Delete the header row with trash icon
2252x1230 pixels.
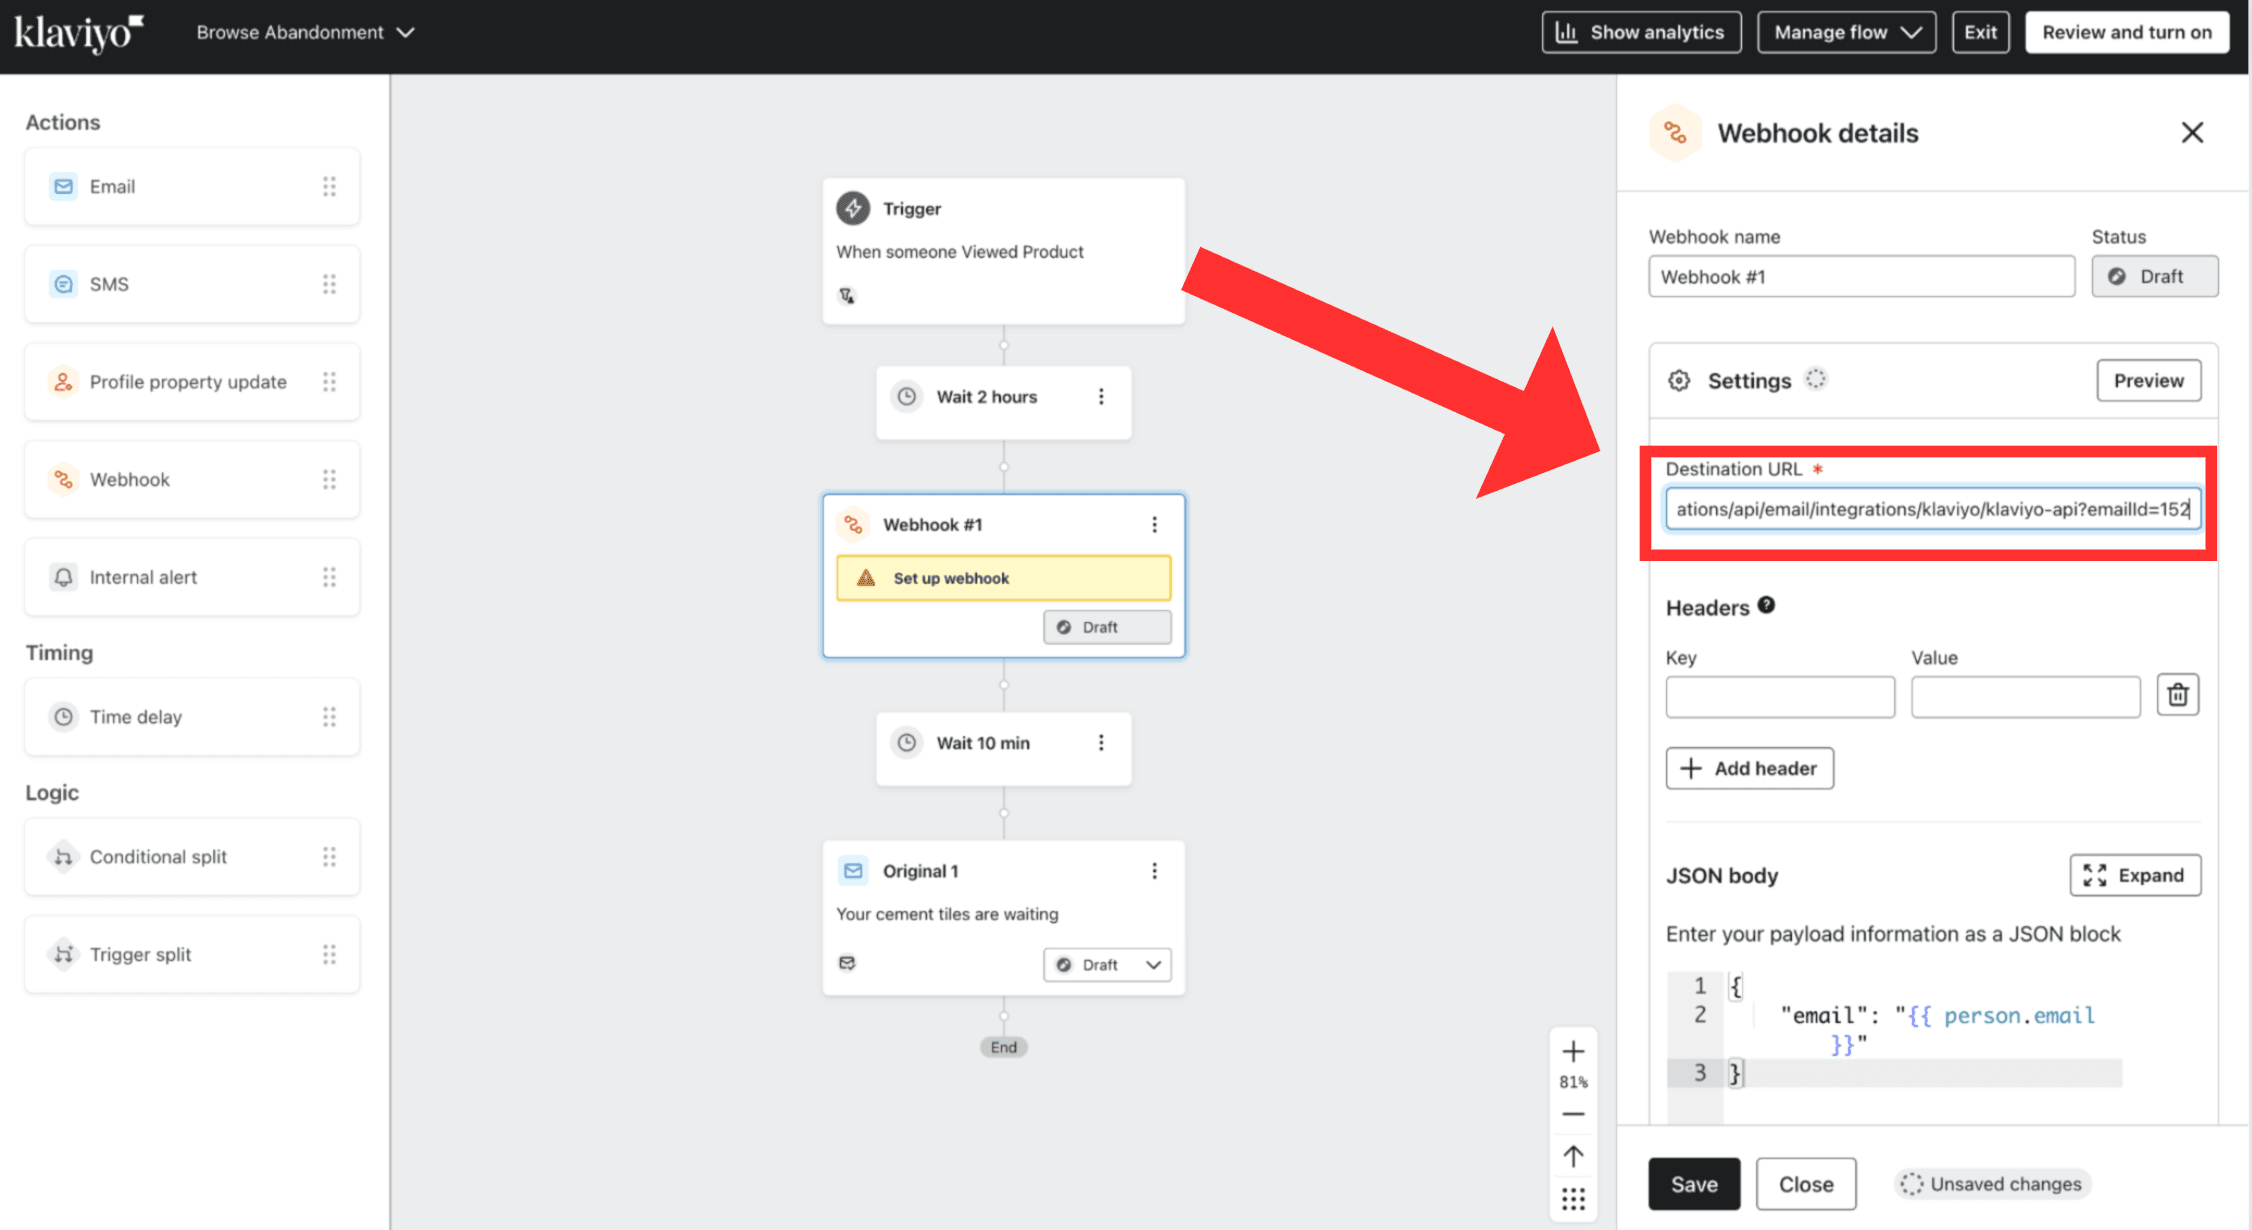tap(2177, 695)
